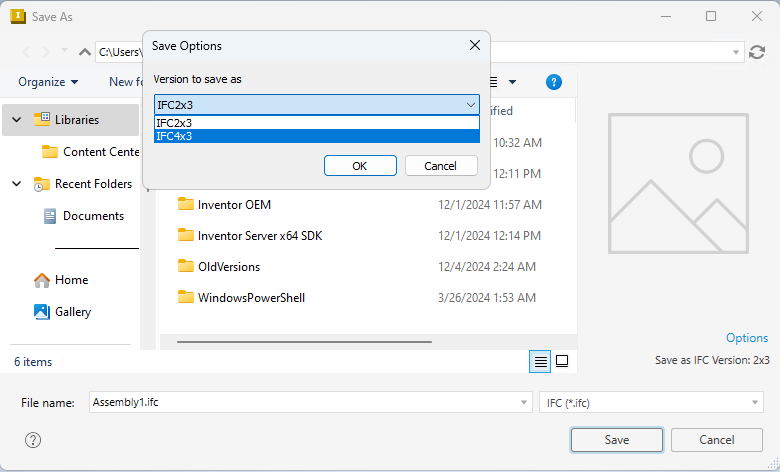Click the refresh icon beside address bar
Image resolution: width=780 pixels, height=472 pixels.
click(x=757, y=52)
